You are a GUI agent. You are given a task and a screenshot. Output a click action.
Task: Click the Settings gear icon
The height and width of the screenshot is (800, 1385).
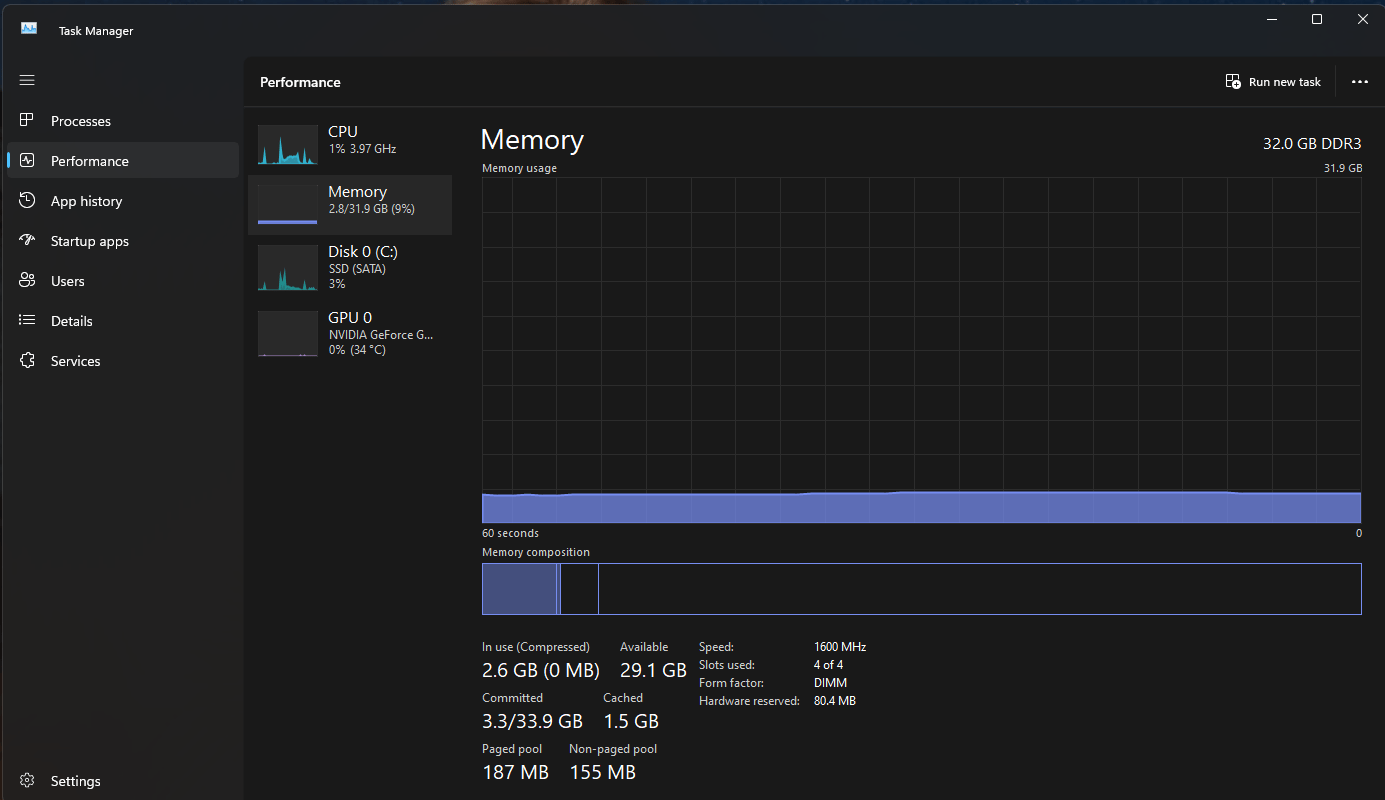pos(27,780)
